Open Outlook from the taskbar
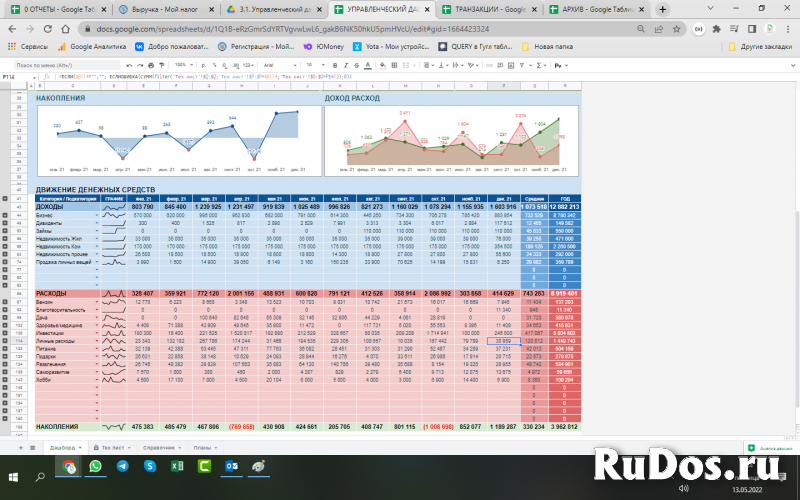This screenshot has height=500, width=800. [x=230, y=466]
